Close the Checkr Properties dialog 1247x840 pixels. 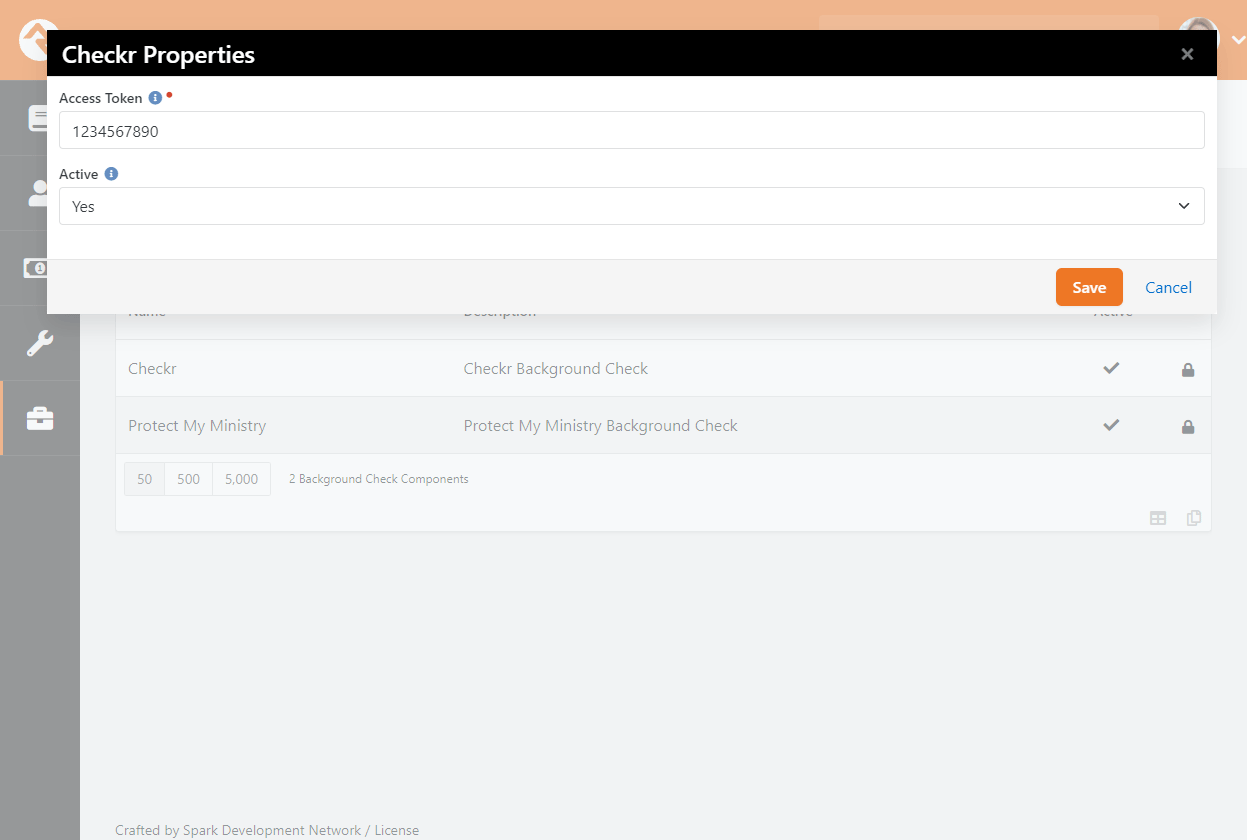(x=1187, y=54)
